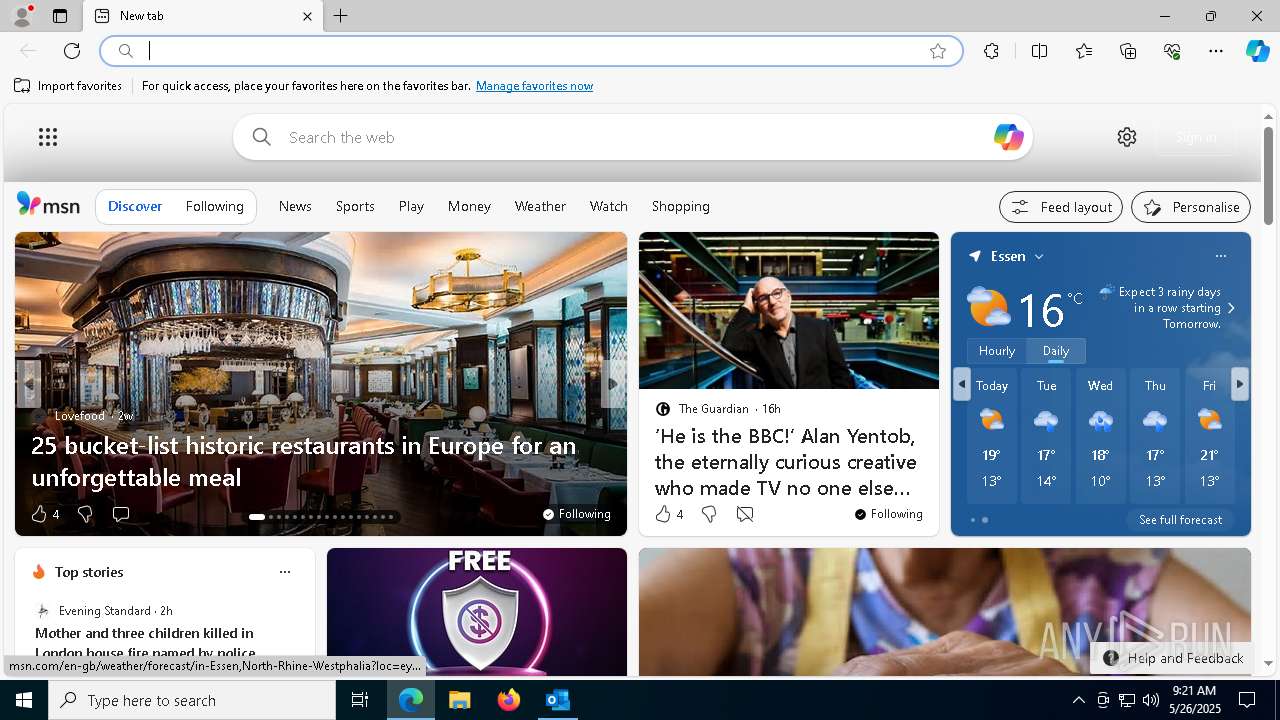Launch Firefox from taskbar

[509, 700]
